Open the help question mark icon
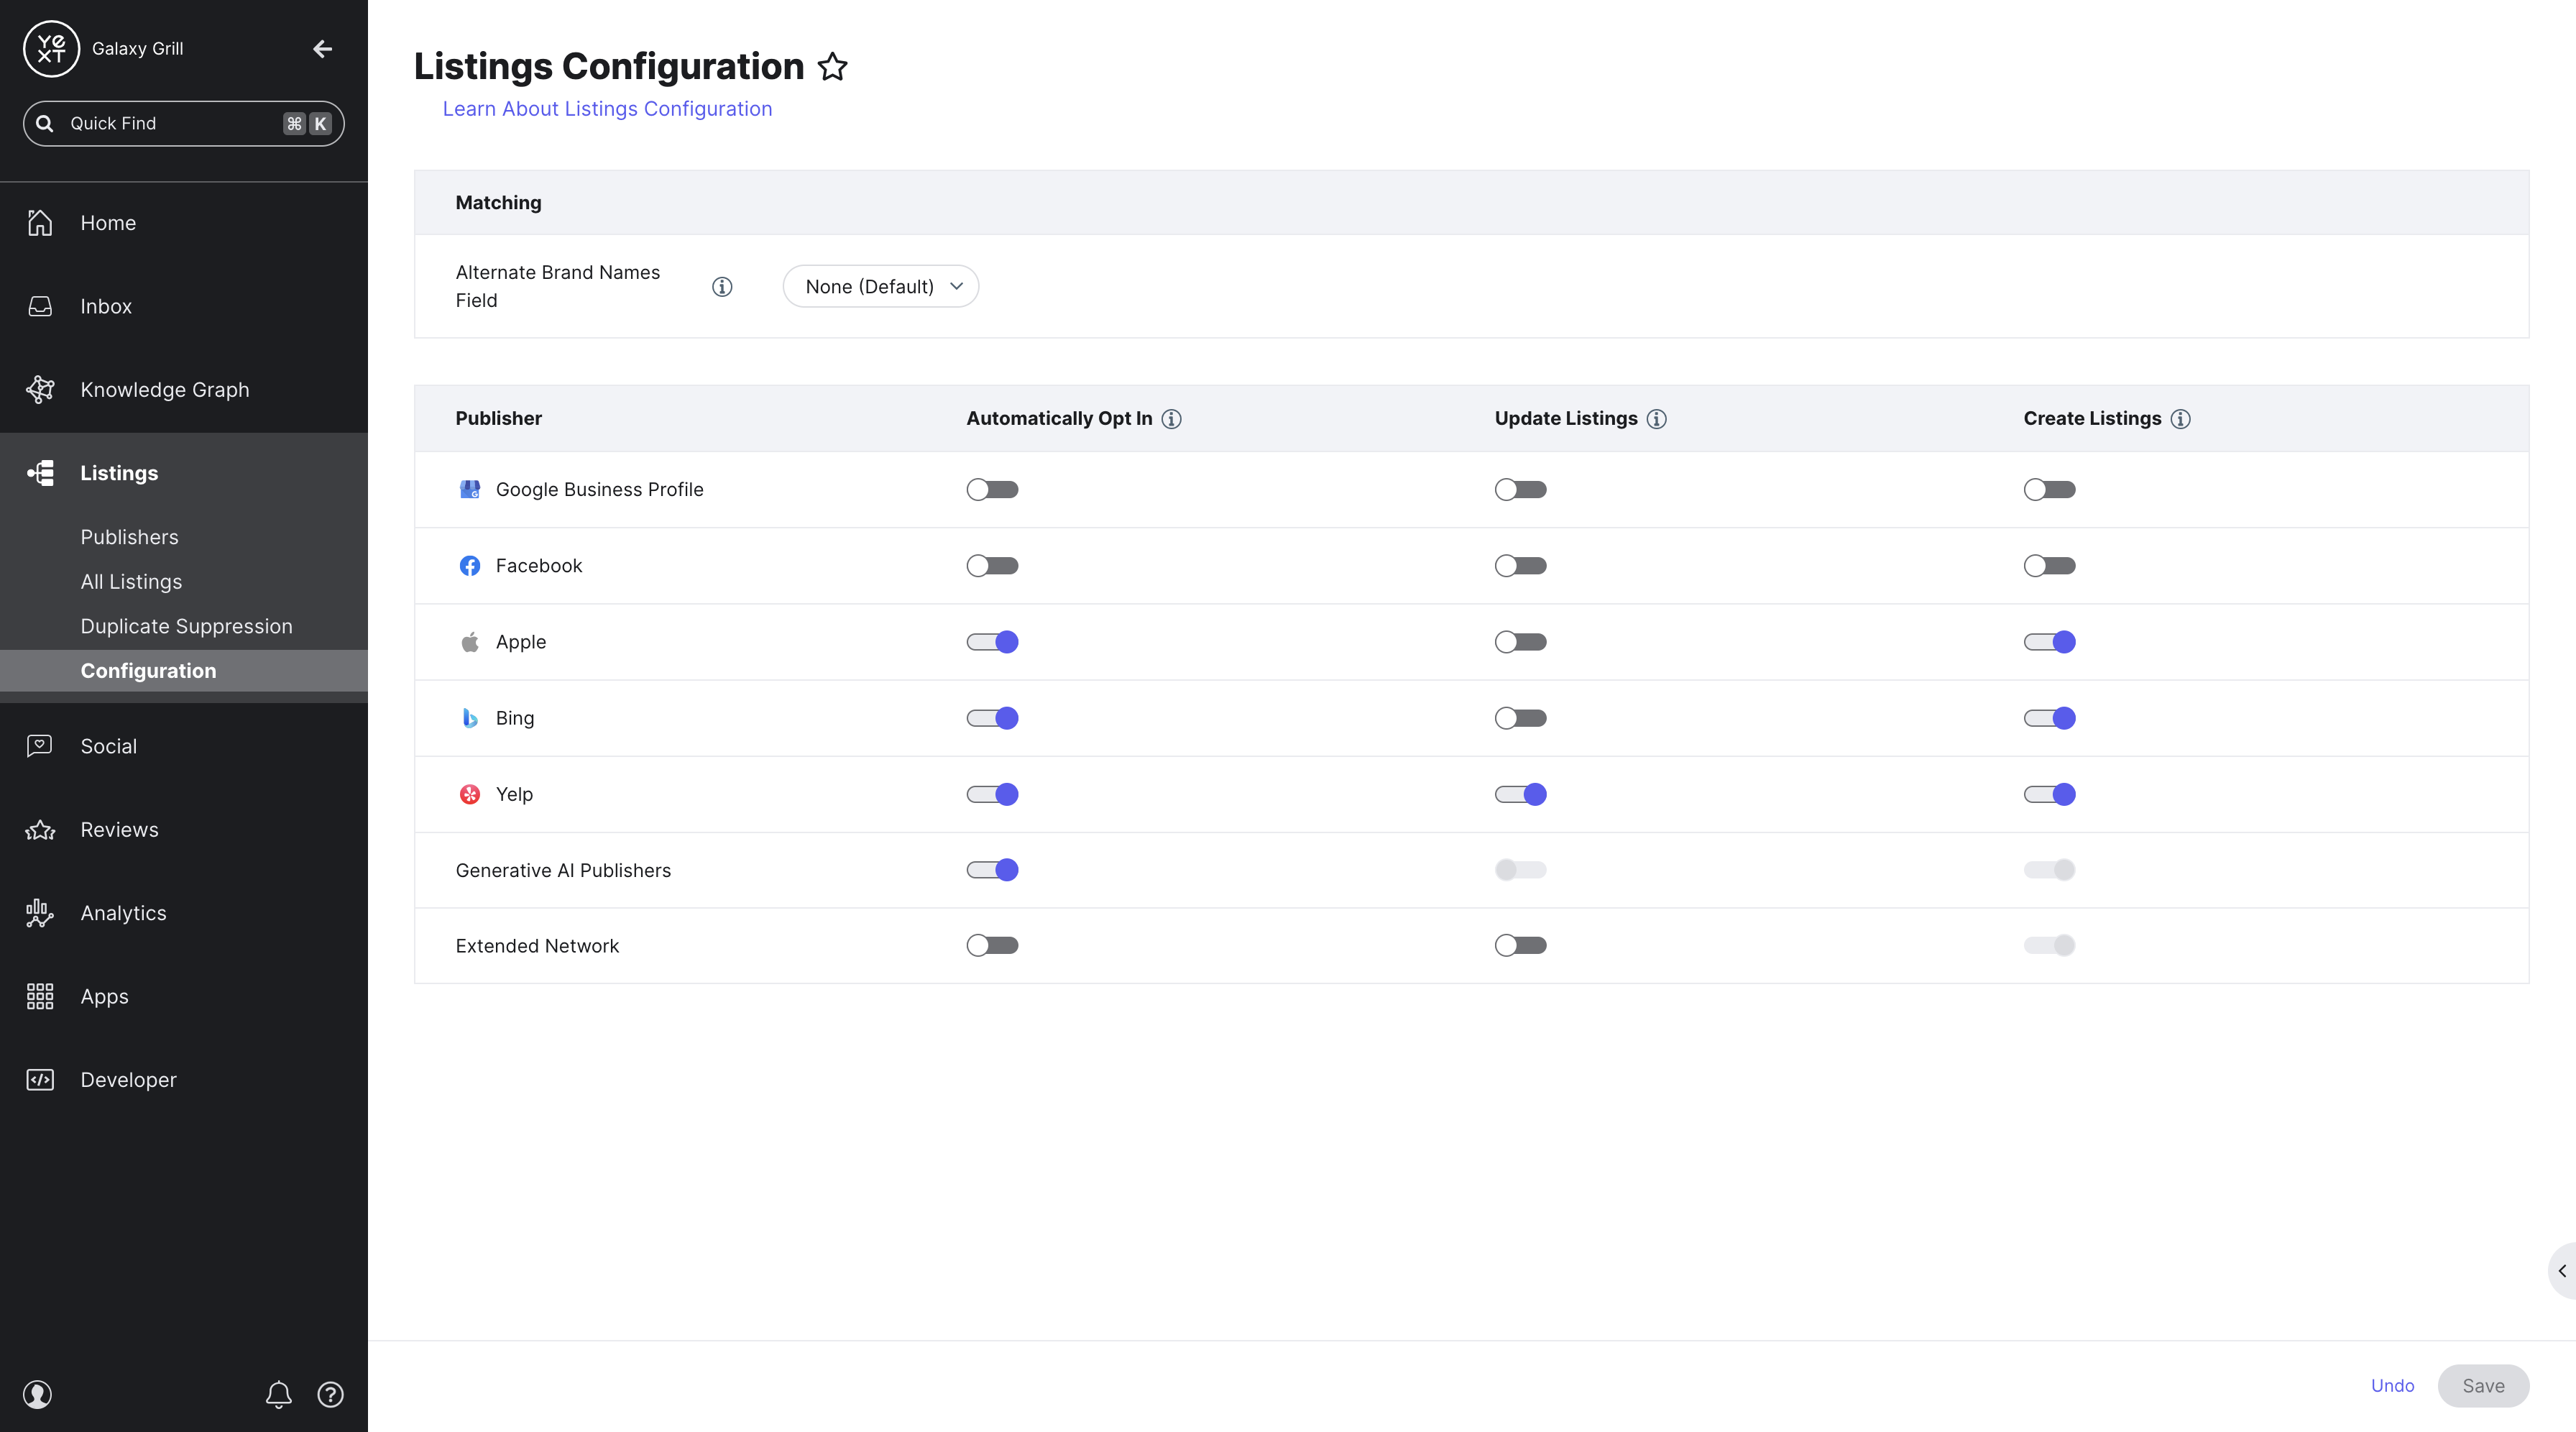Screen dimensions: 2576x1432 (330, 1394)
